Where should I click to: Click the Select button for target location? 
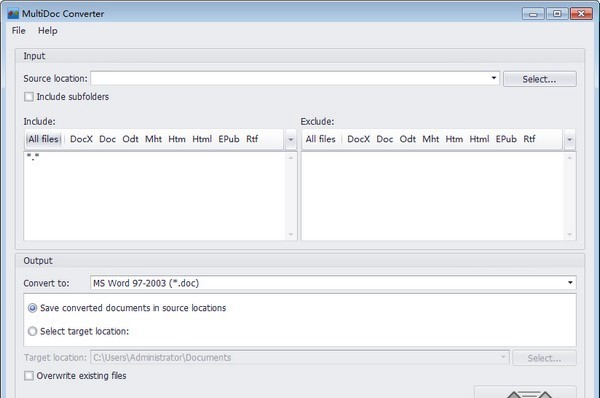click(544, 358)
